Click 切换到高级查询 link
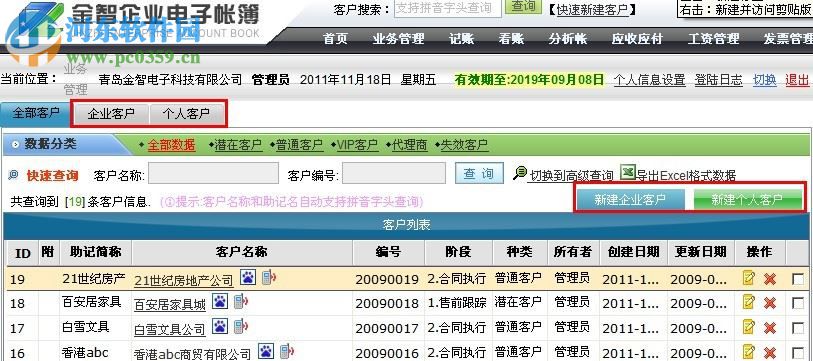This screenshot has width=813, height=361. pos(571,175)
